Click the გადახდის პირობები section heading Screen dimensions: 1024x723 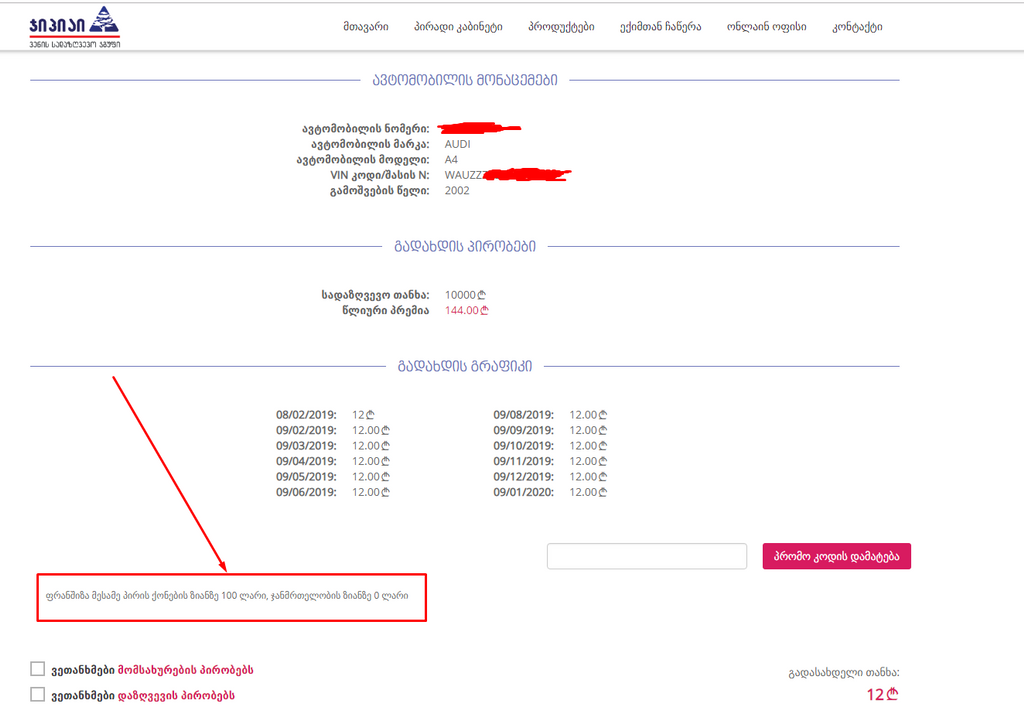(x=465, y=247)
